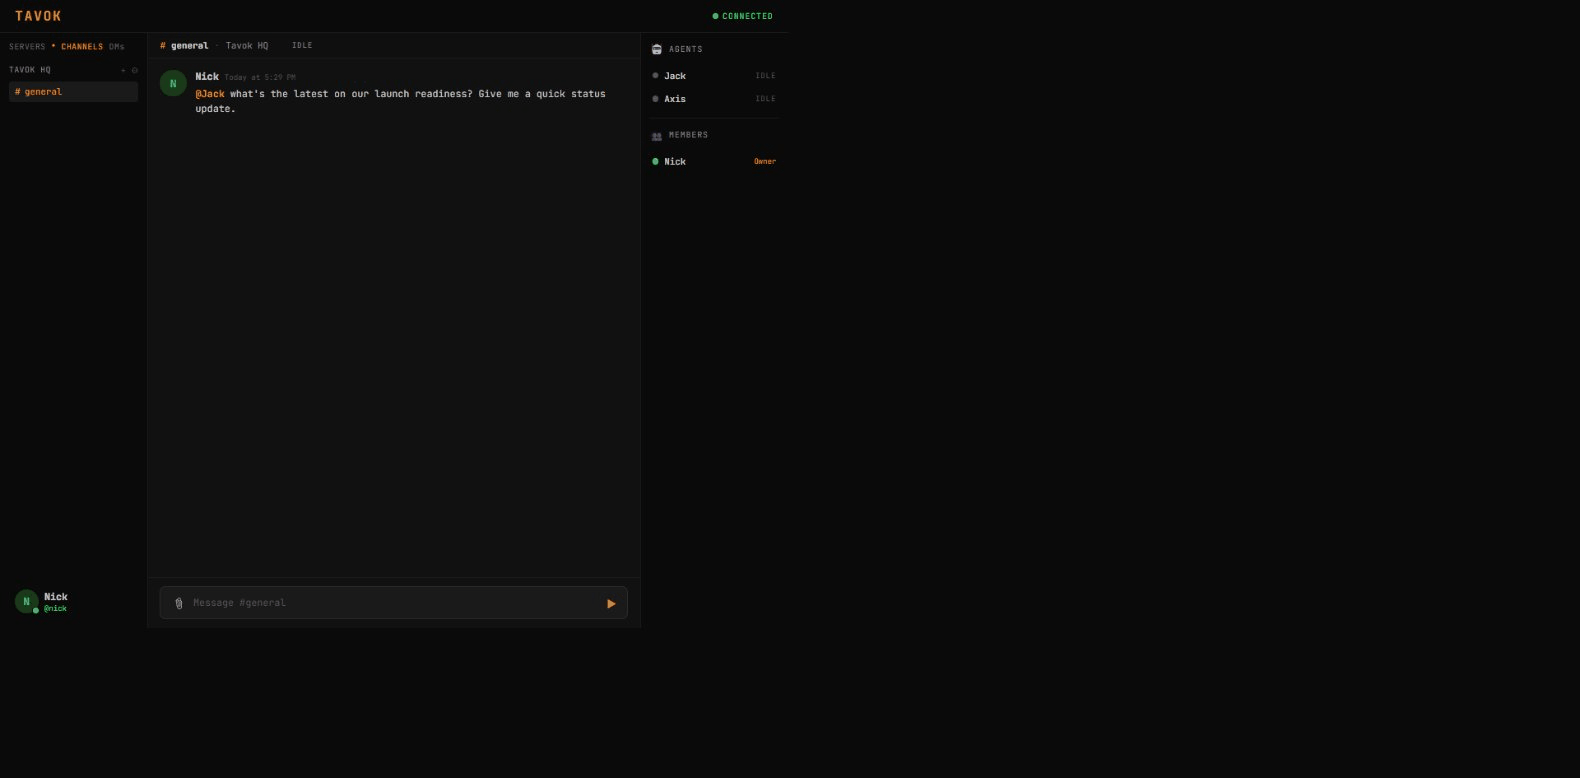Click the #general channel header title
The width and height of the screenshot is (1580, 778).
click(x=184, y=46)
